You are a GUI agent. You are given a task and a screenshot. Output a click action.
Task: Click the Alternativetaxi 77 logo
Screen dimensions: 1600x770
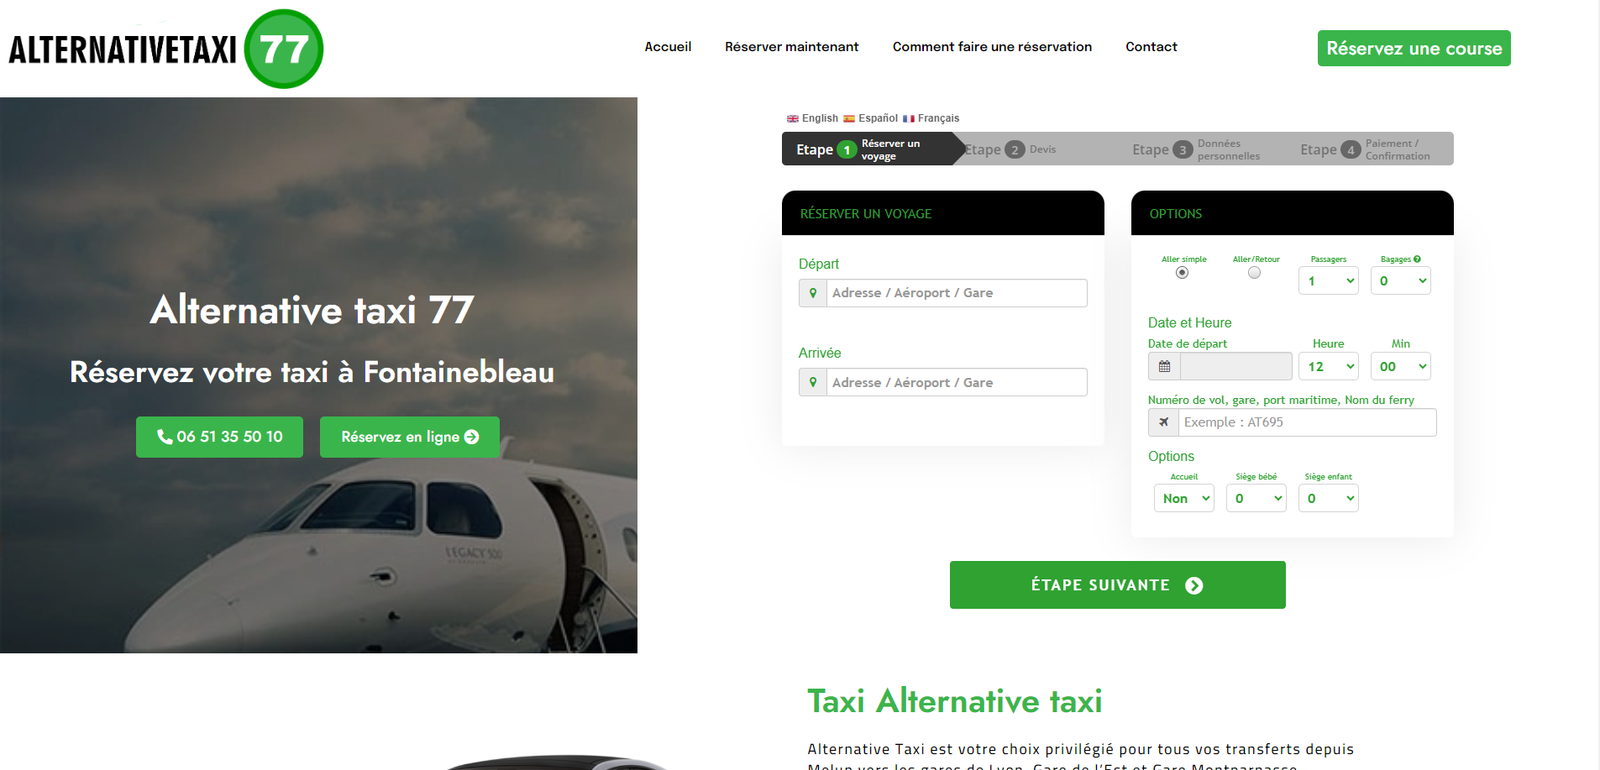pyautogui.click(x=166, y=49)
